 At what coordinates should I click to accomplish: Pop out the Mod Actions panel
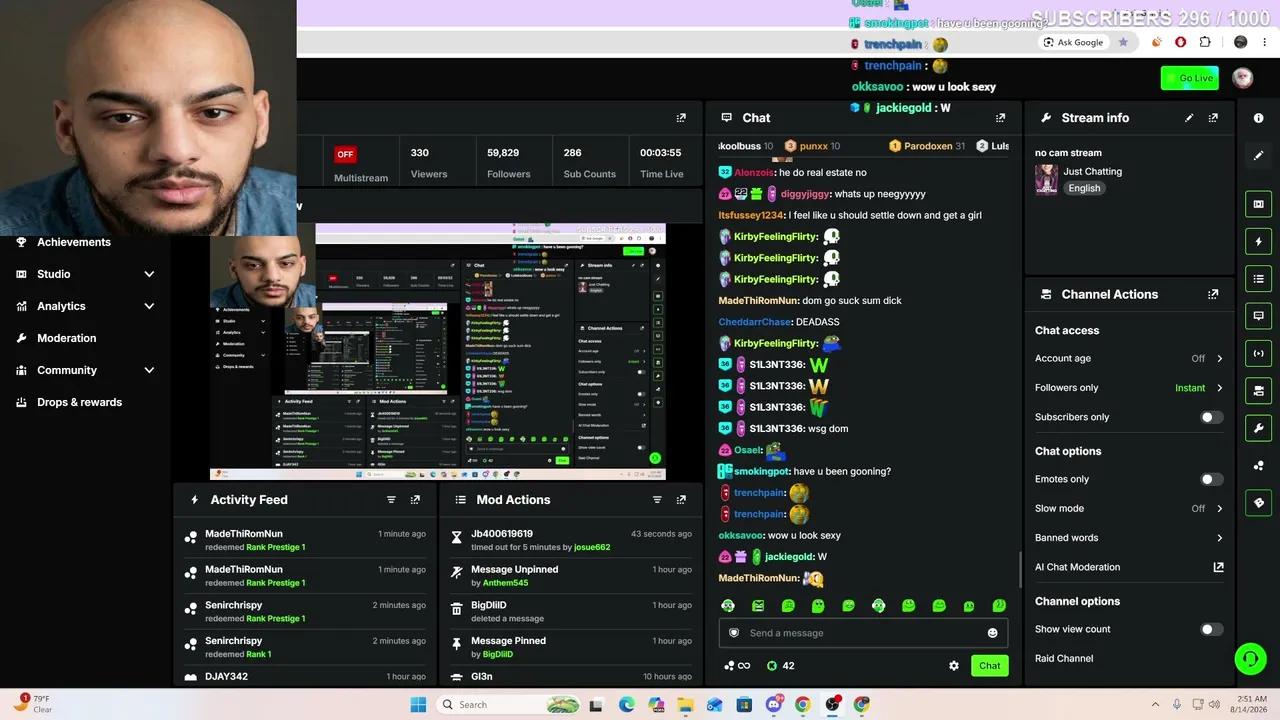681,500
